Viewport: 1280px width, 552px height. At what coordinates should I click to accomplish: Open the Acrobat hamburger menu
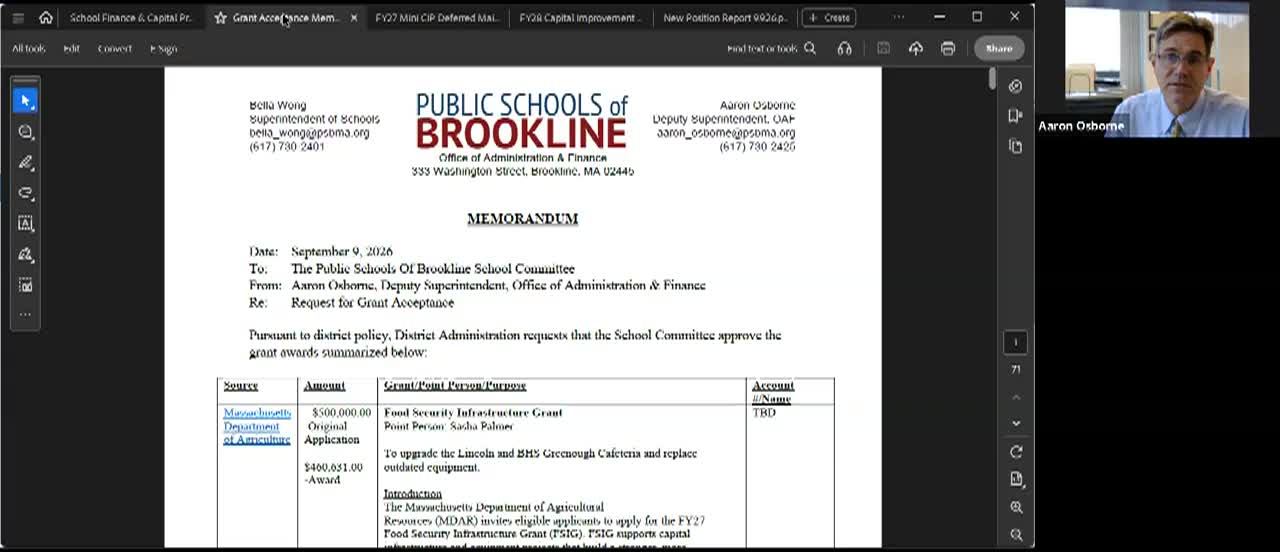(17, 17)
